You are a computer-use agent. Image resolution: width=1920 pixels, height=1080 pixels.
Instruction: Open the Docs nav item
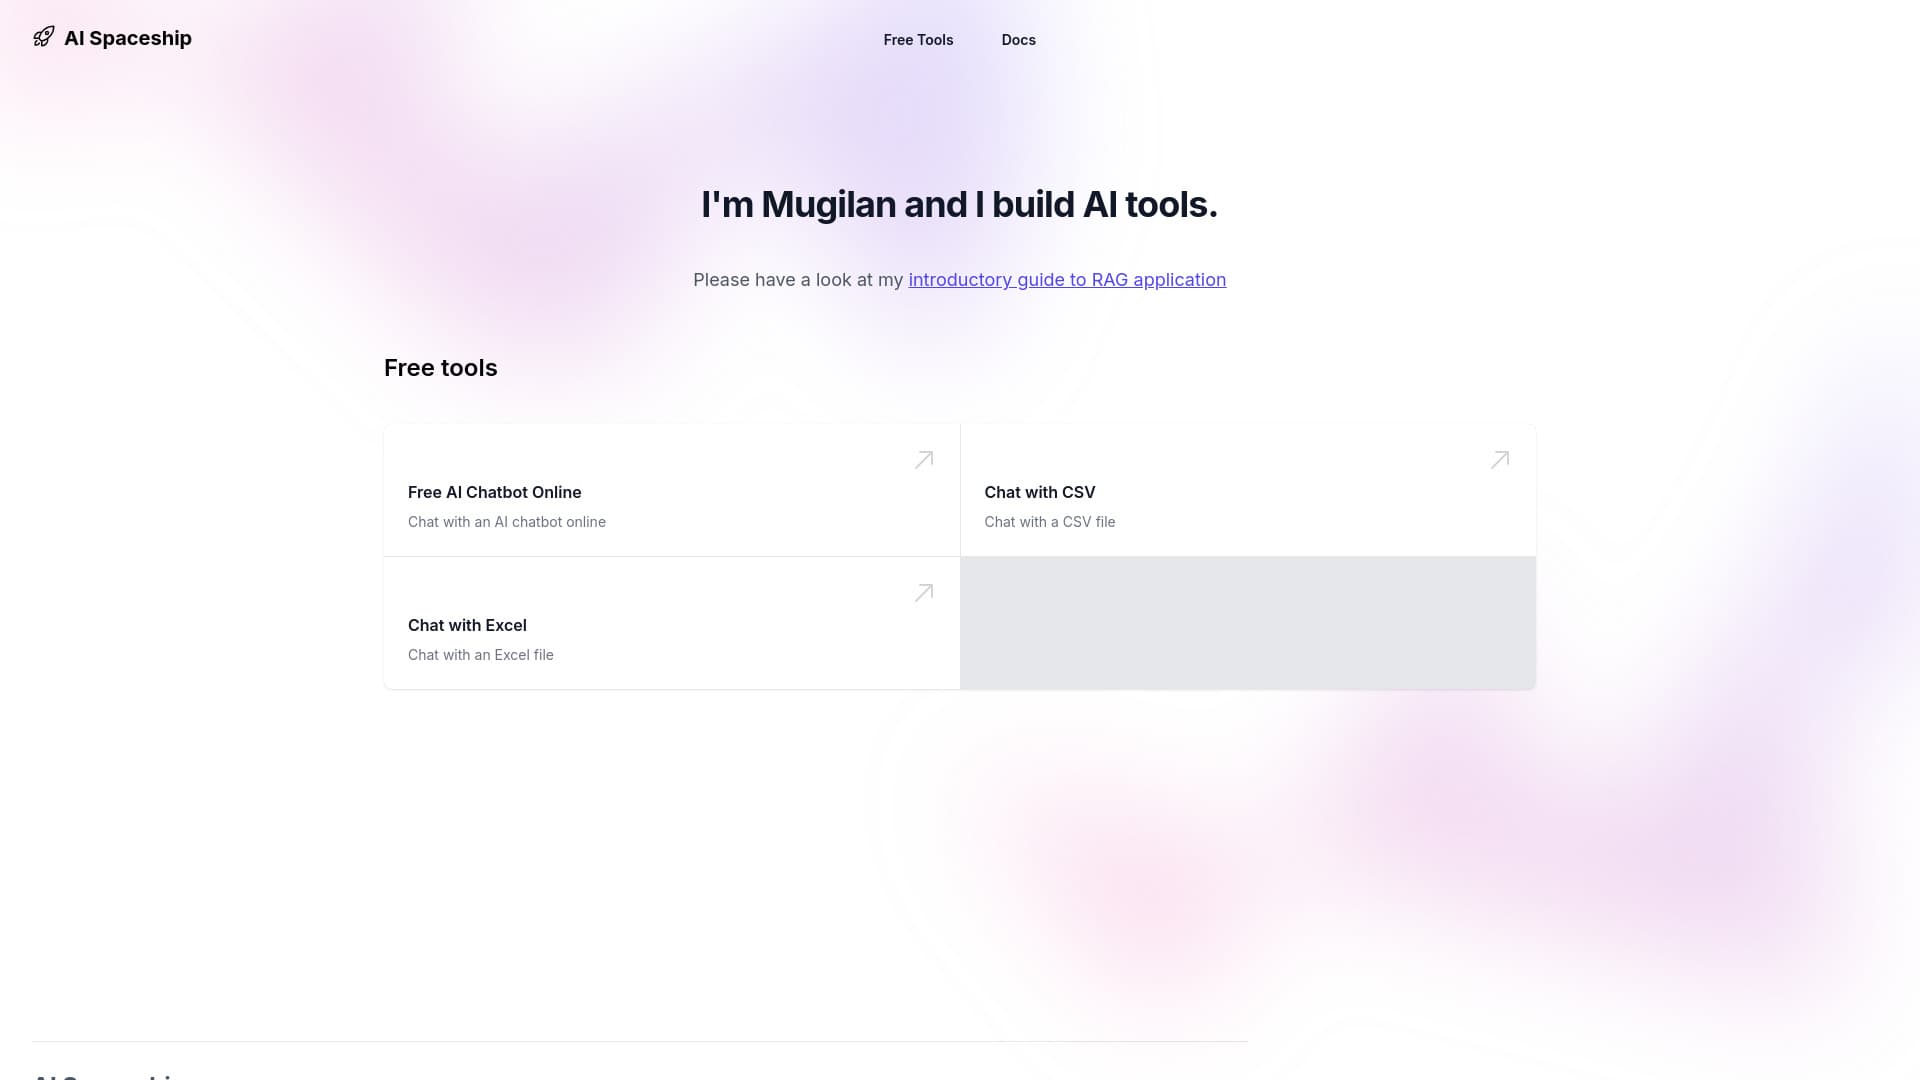click(x=1018, y=40)
